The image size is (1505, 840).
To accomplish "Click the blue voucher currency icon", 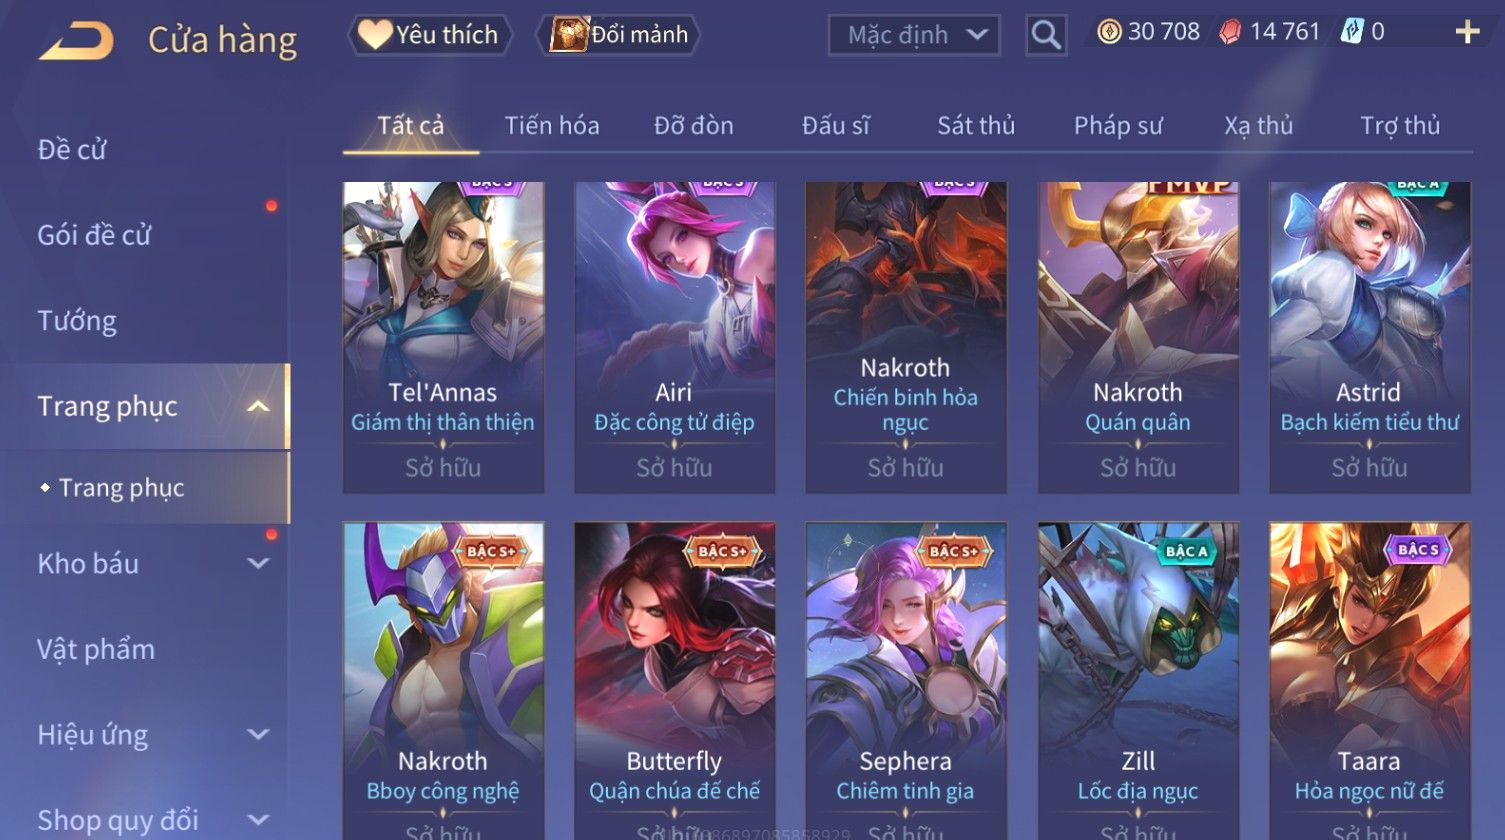I will click(1351, 32).
